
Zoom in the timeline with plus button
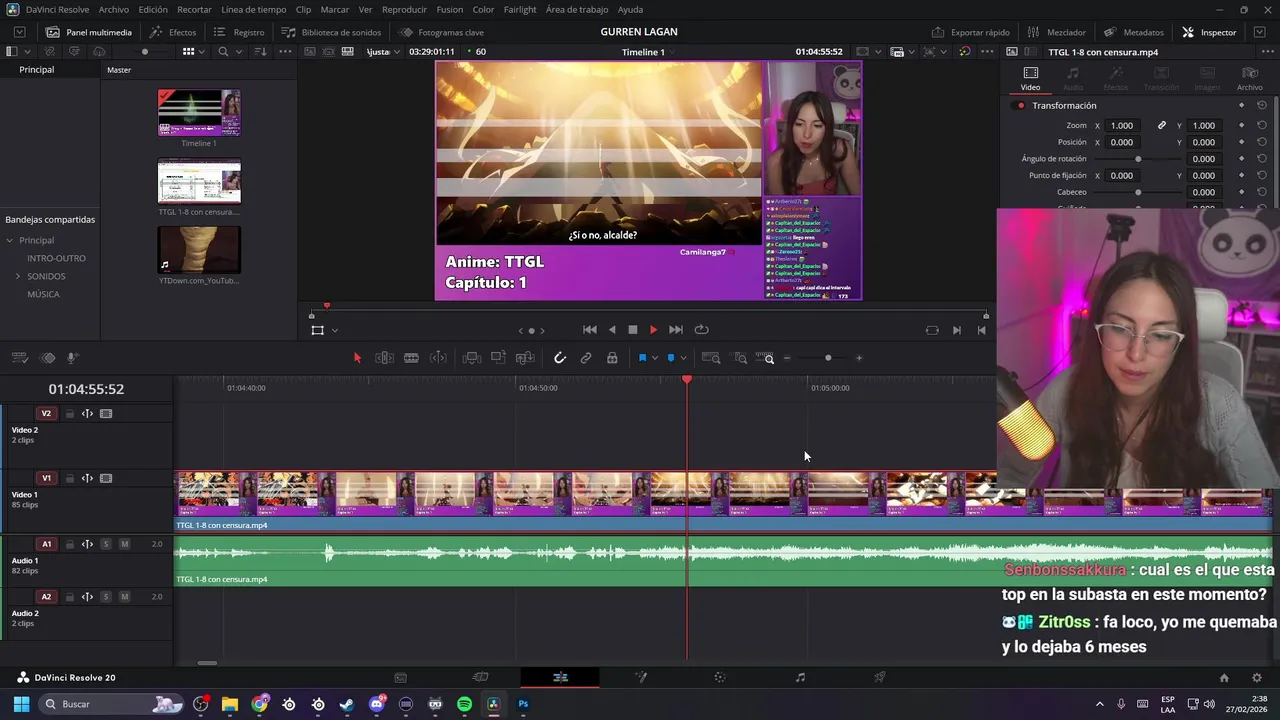859,358
